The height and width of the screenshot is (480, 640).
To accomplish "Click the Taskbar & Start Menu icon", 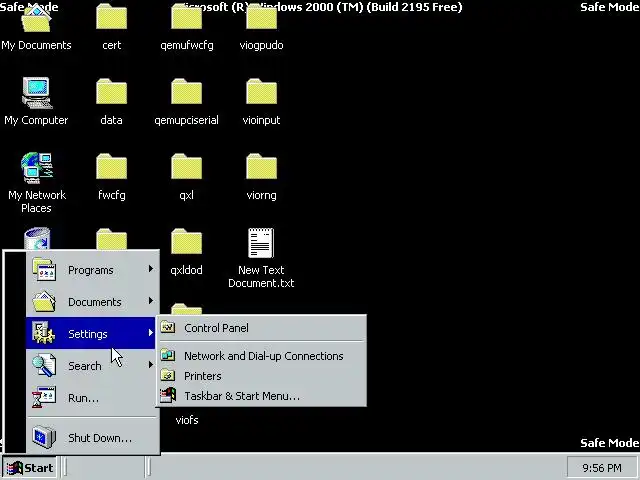I will point(168,395).
